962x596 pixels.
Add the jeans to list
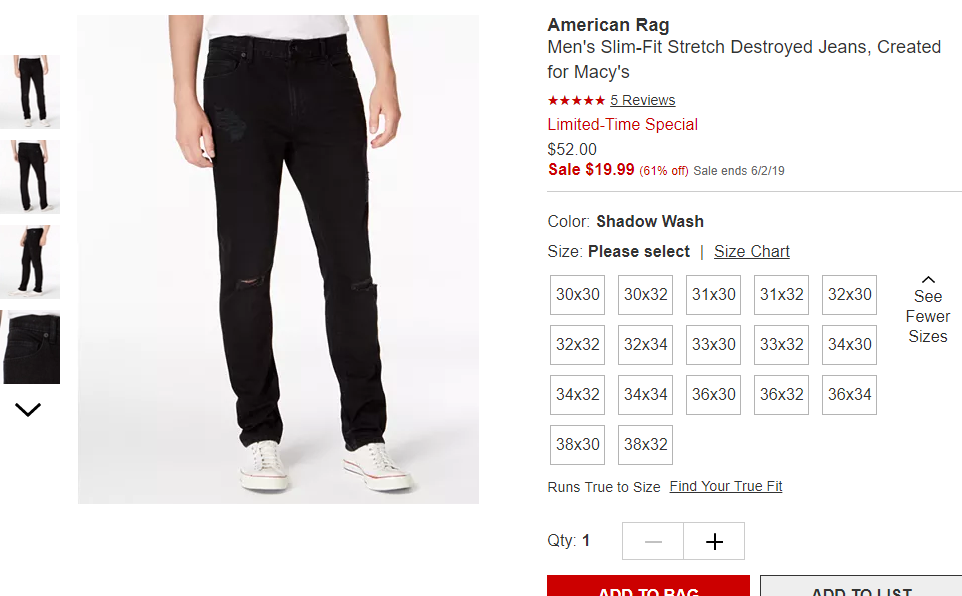[861, 586]
